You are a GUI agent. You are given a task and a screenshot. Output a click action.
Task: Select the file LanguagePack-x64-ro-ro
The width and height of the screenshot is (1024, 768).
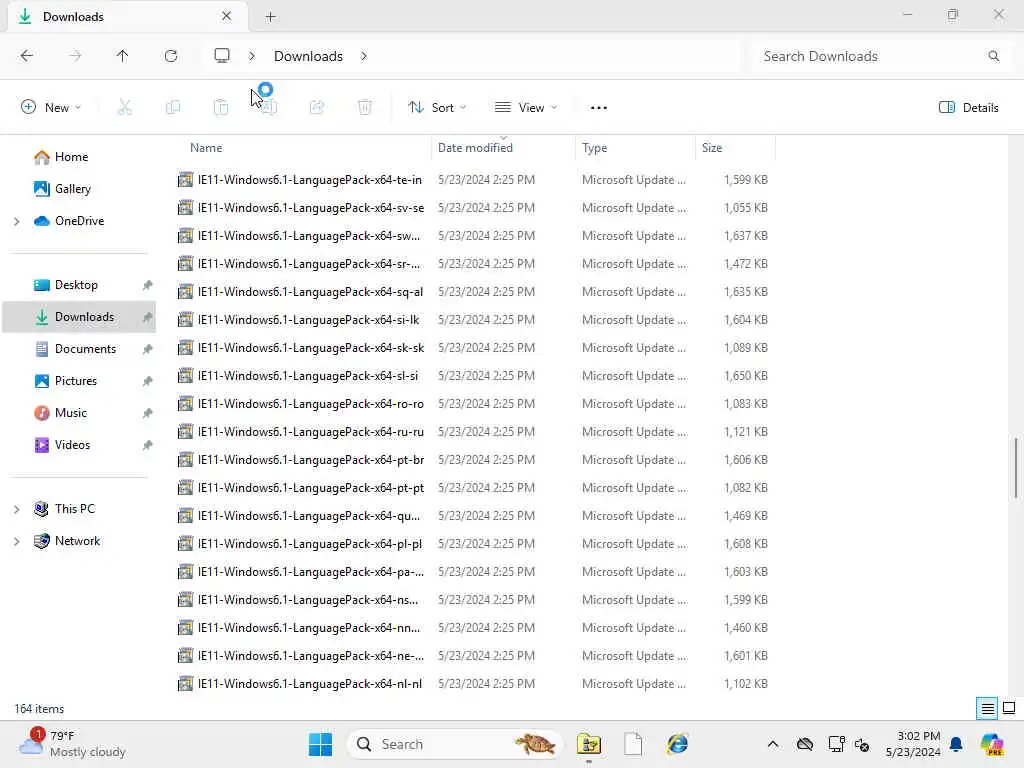473,404
